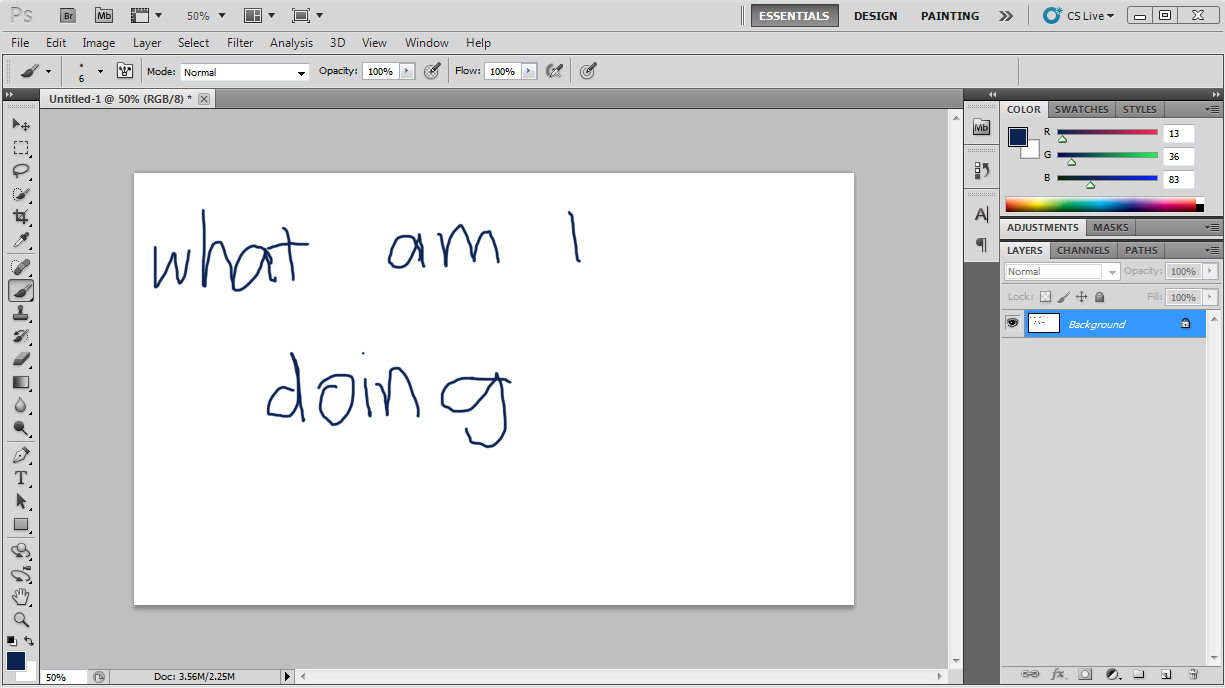Toggle the Brush panel button
The height and width of the screenshot is (688, 1225).
point(125,71)
